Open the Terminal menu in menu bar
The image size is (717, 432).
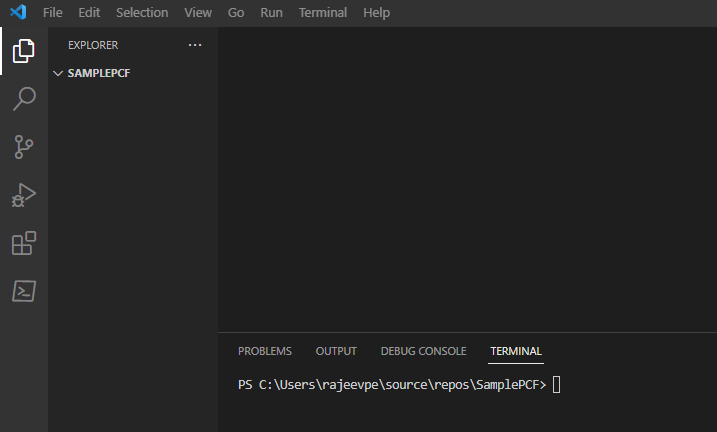coord(323,13)
